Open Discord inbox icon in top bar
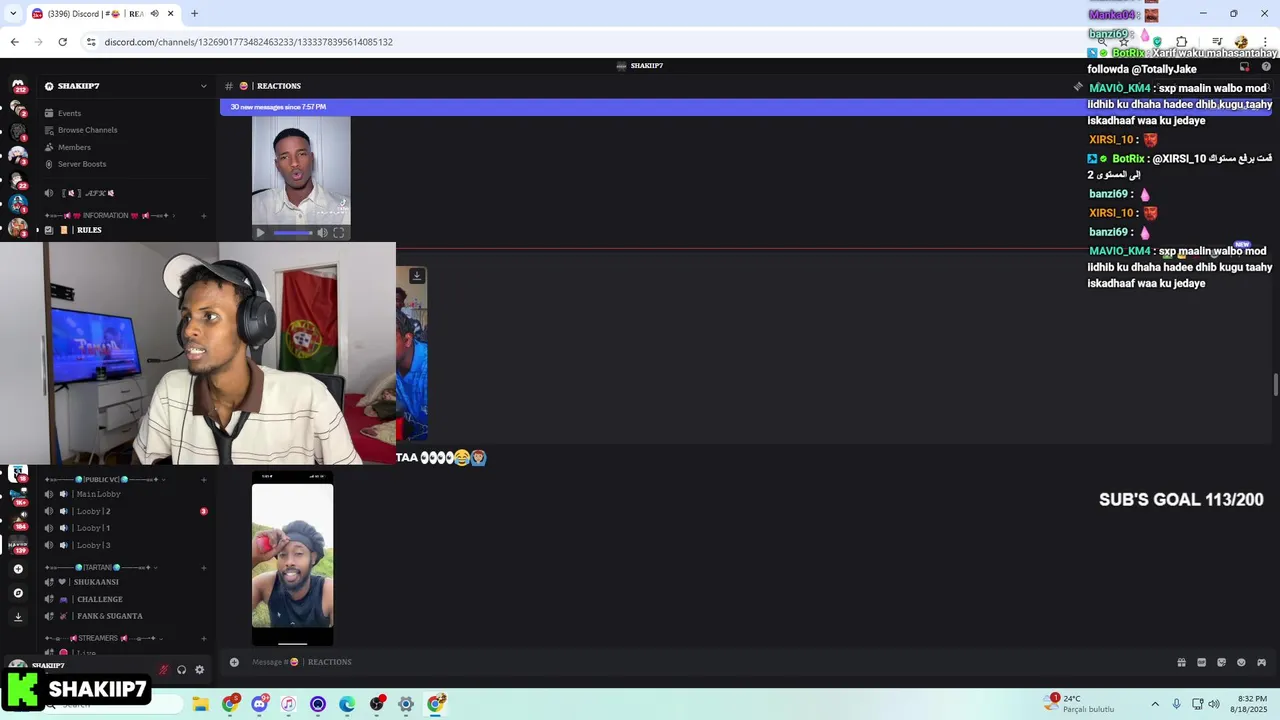1280x720 pixels. (1244, 67)
